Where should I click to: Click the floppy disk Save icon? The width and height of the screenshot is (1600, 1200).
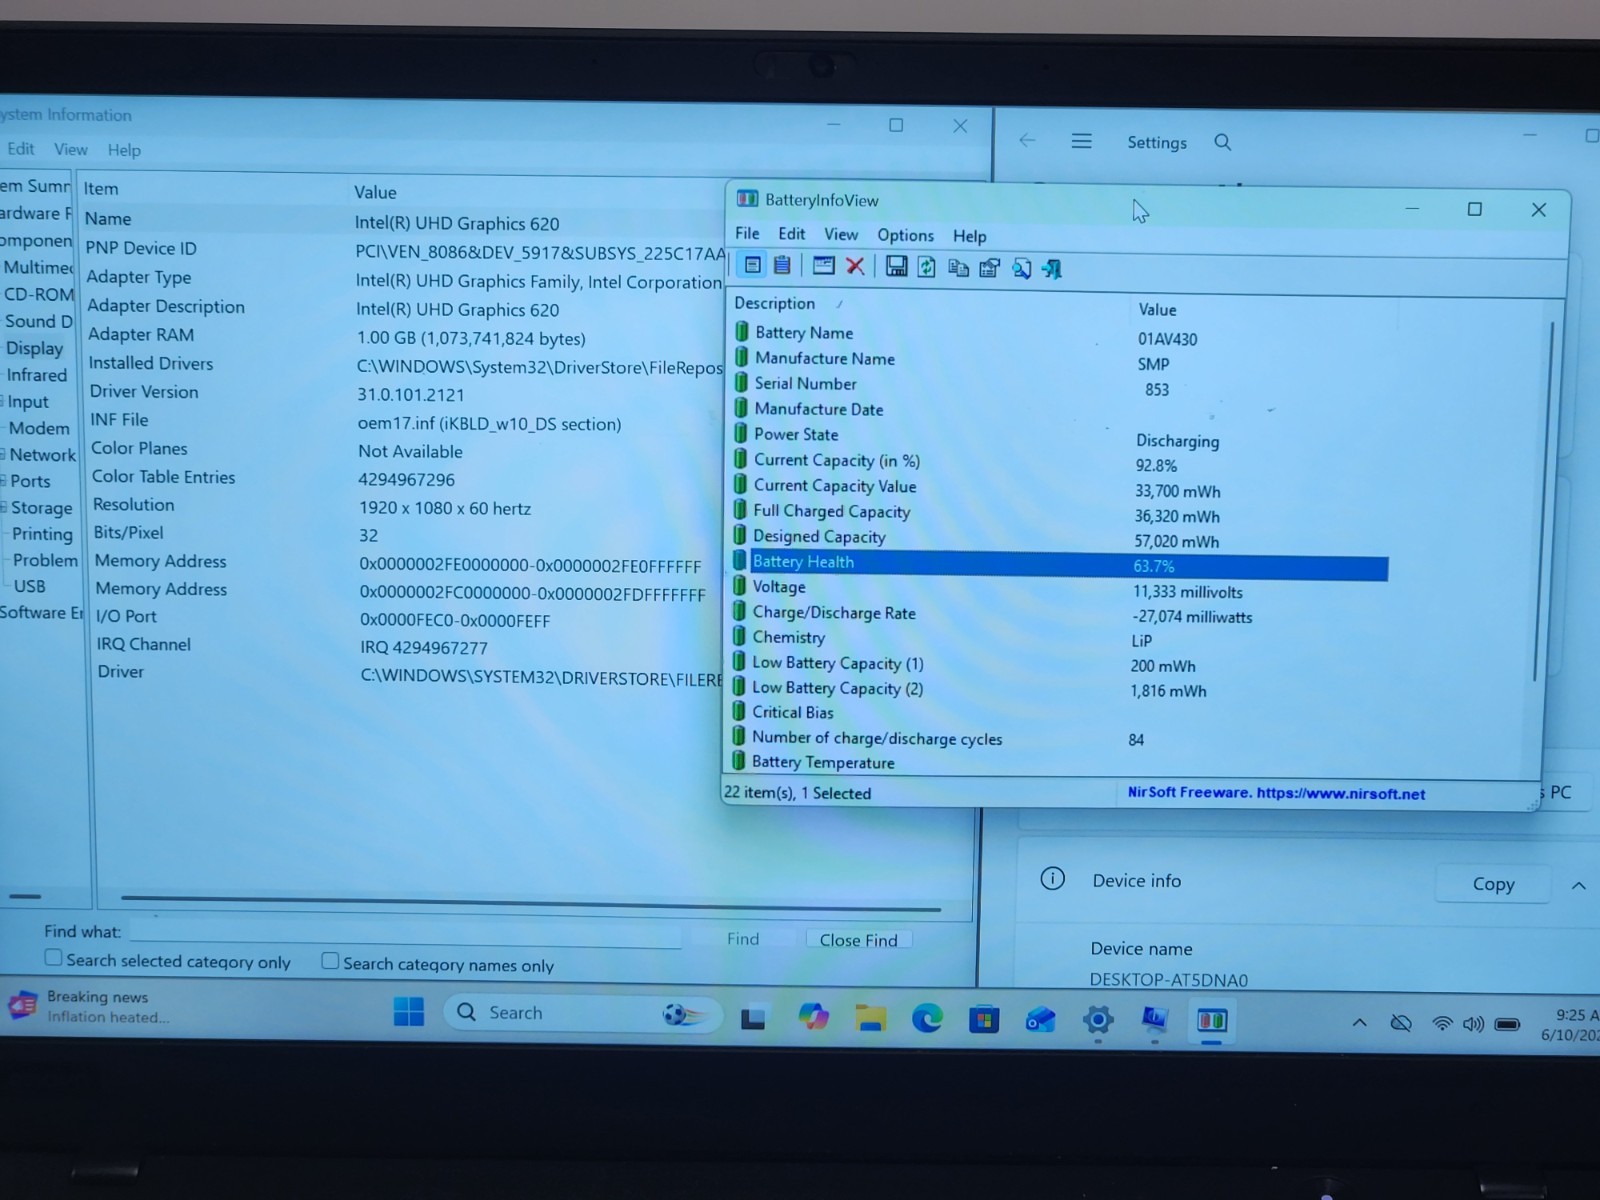896,266
